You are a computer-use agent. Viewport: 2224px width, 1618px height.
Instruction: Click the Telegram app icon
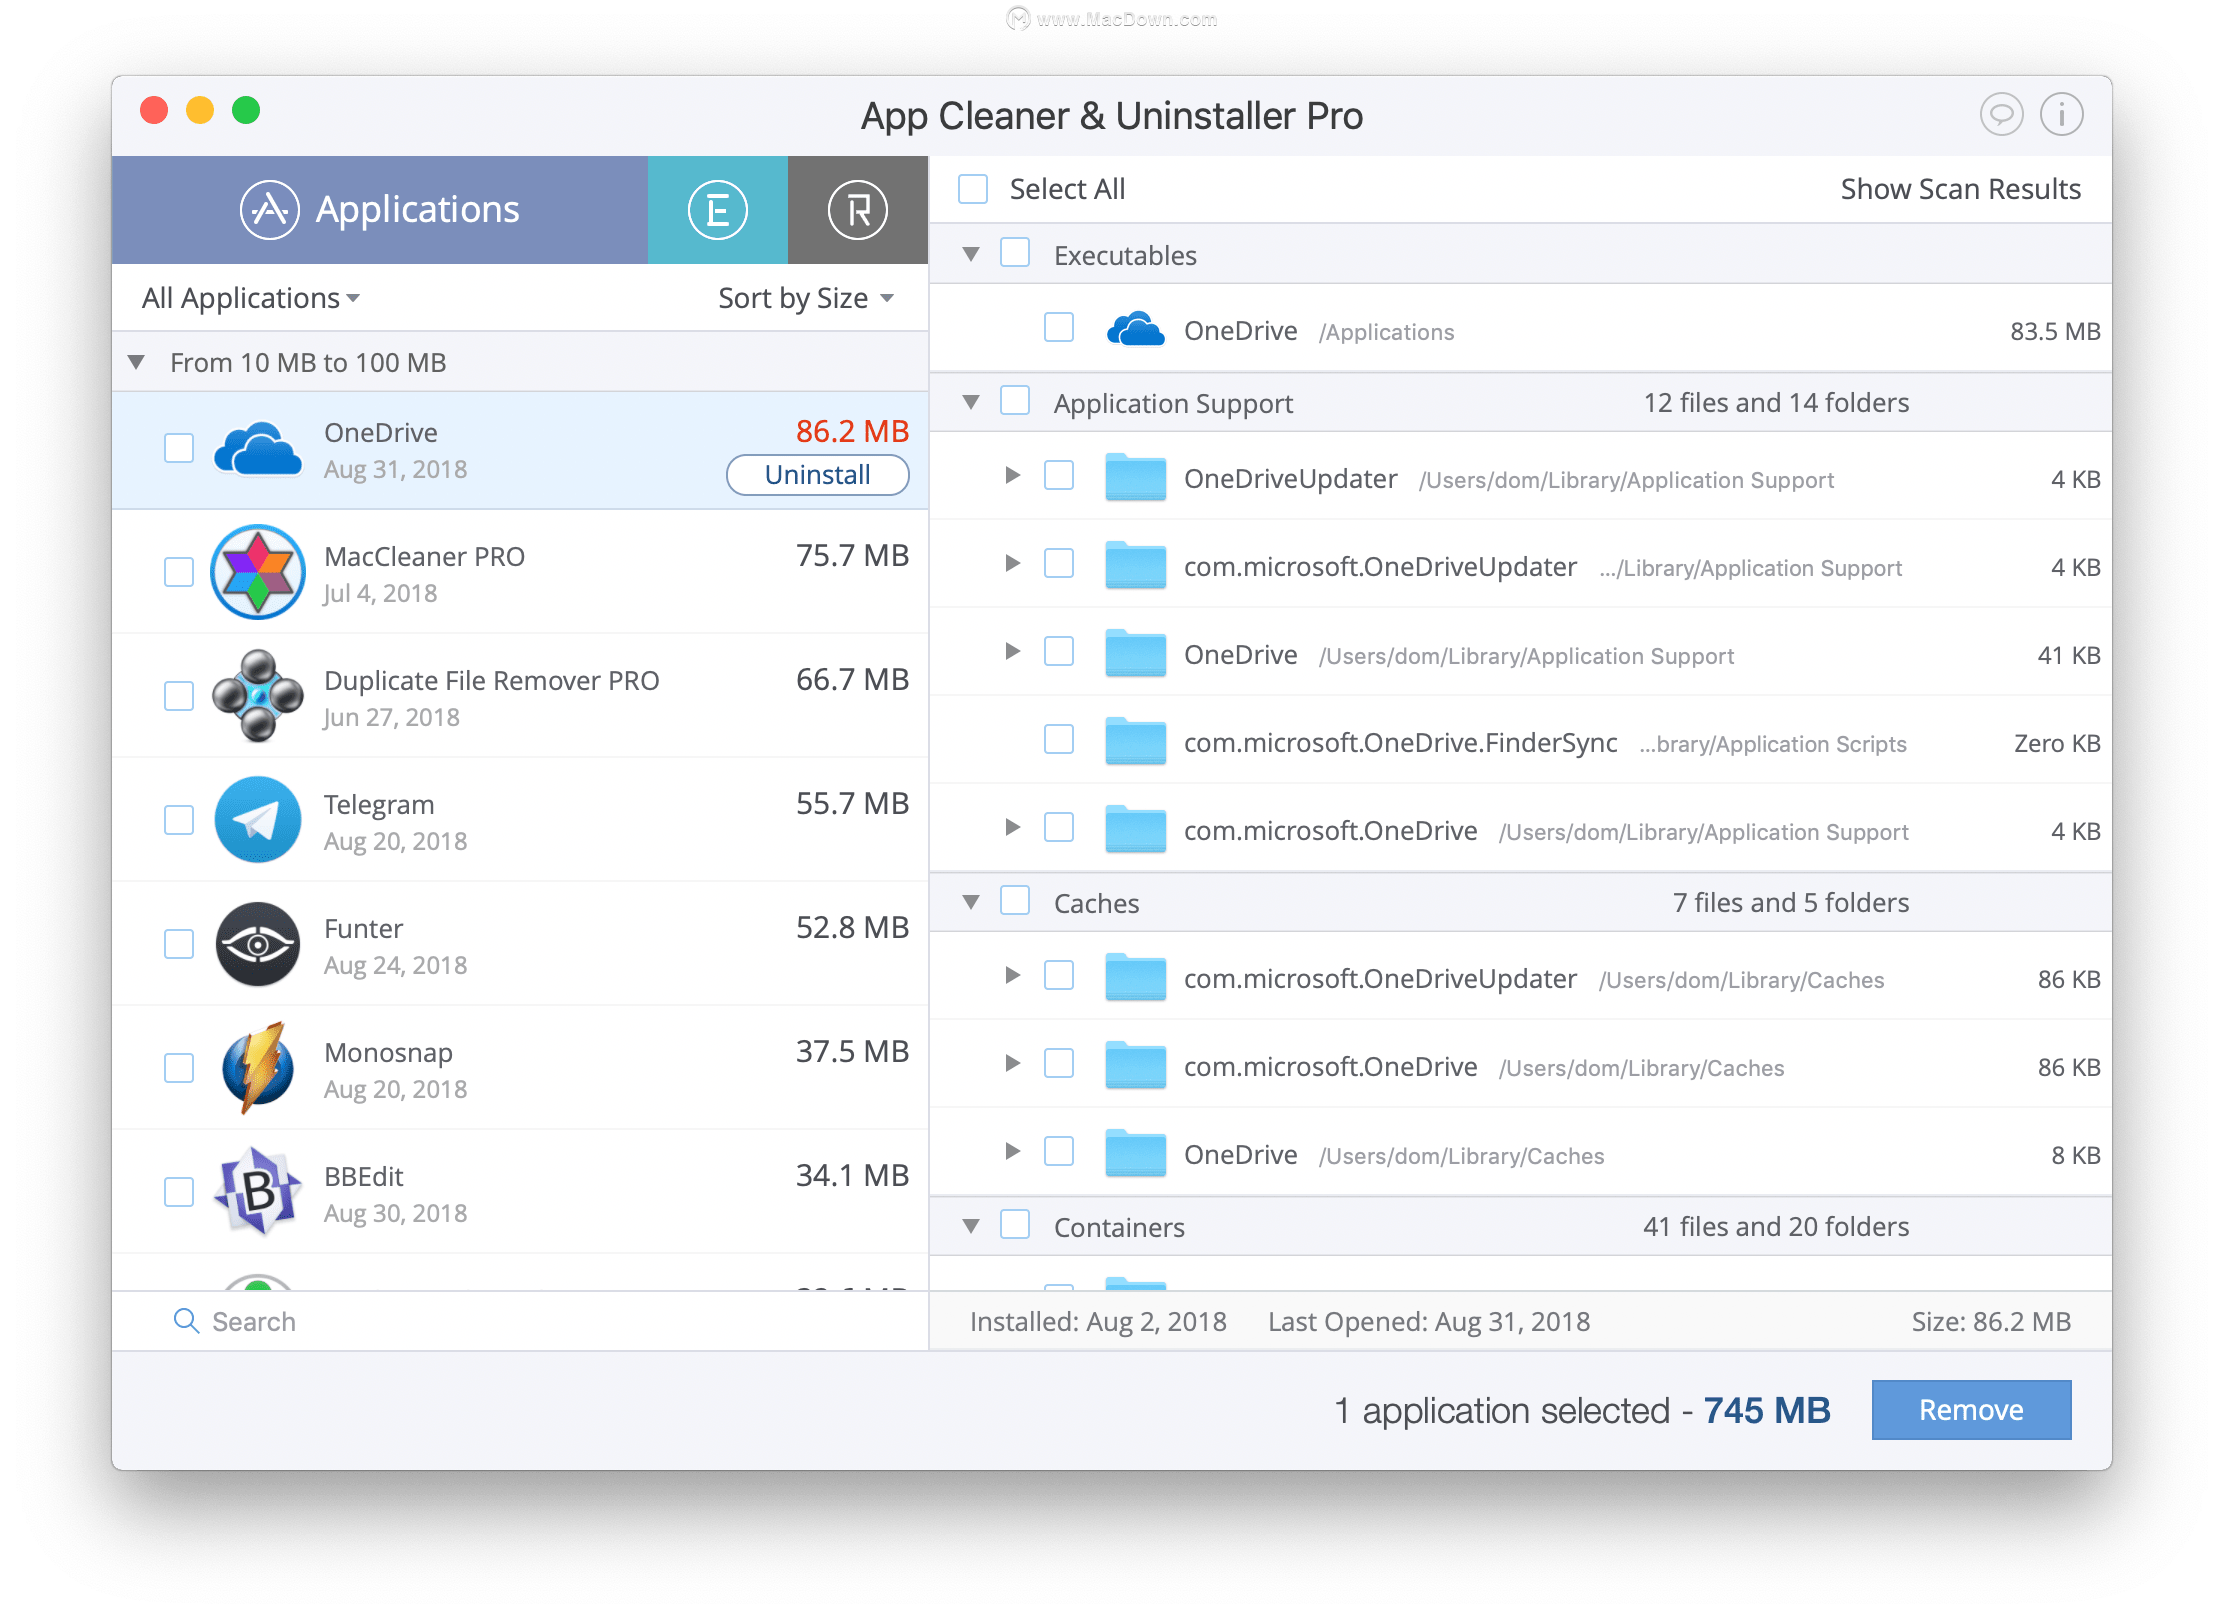point(258,820)
